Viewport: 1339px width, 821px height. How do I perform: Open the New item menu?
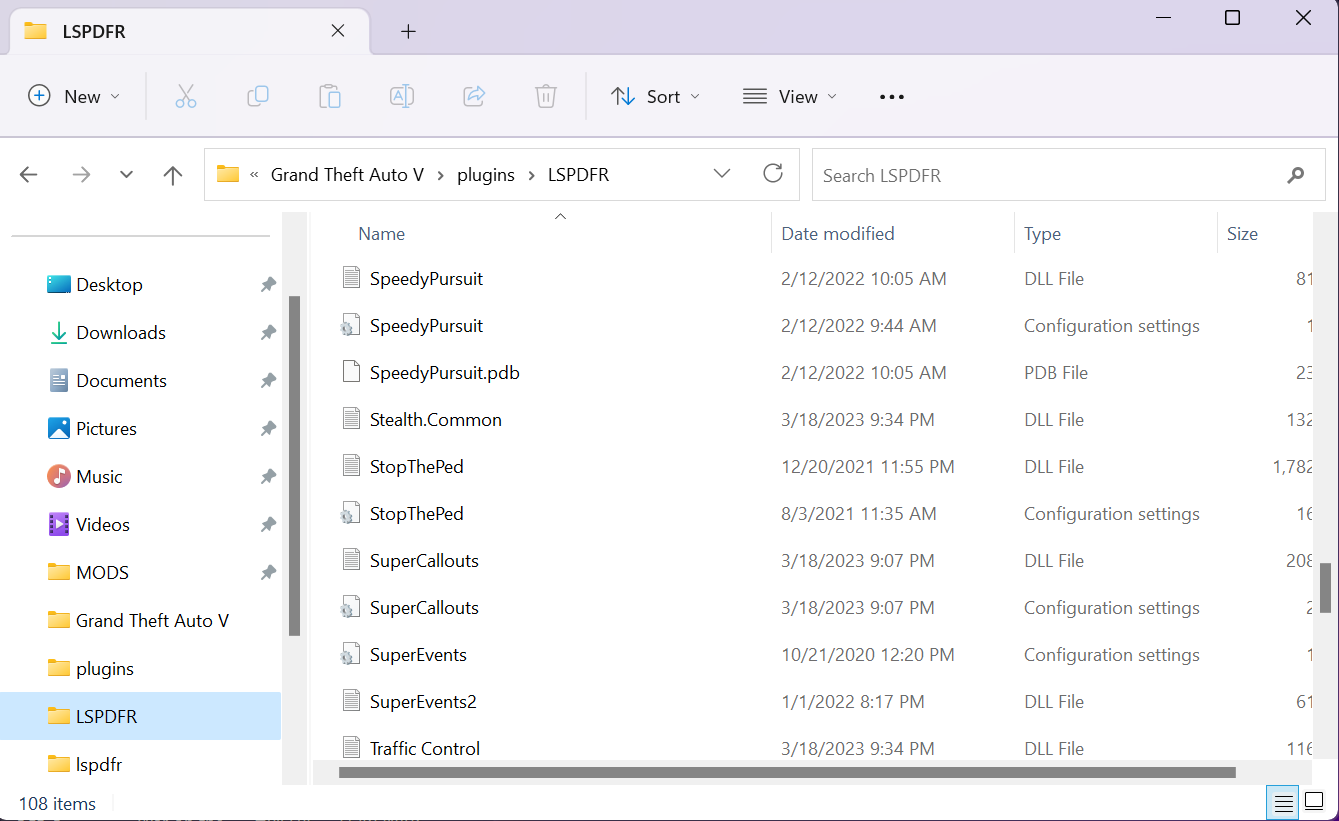pos(73,96)
